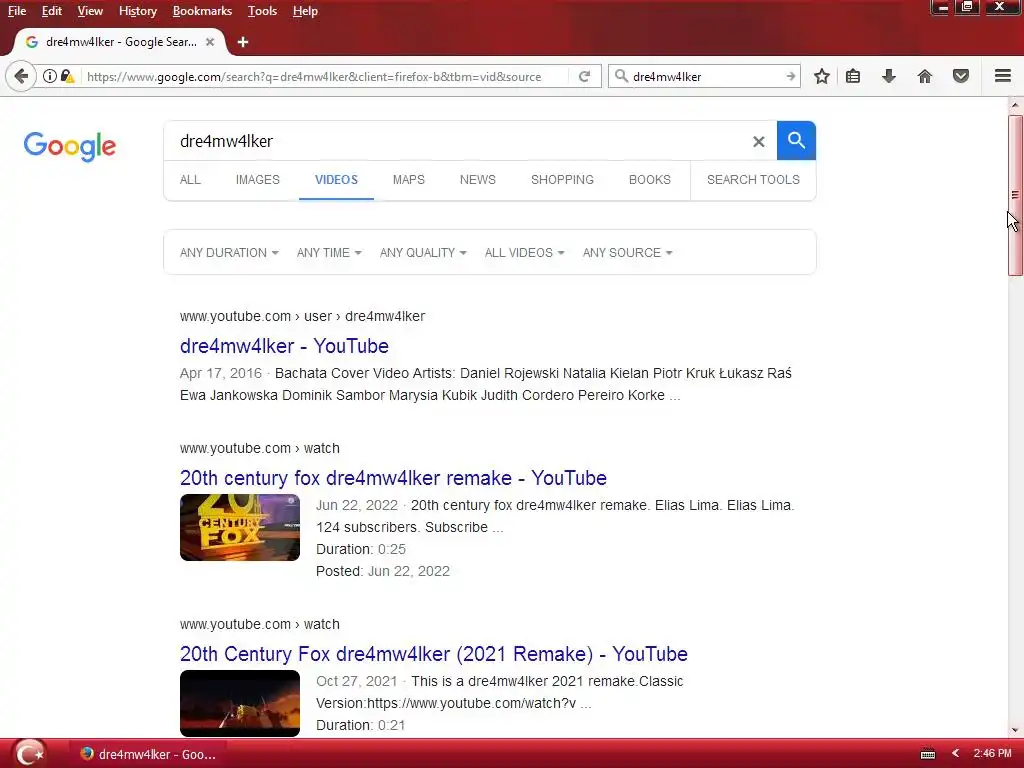Image resolution: width=1024 pixels, height=768 pixels.
Task: Show hidden tray icons chevron
Action: (x=955, y=754)
